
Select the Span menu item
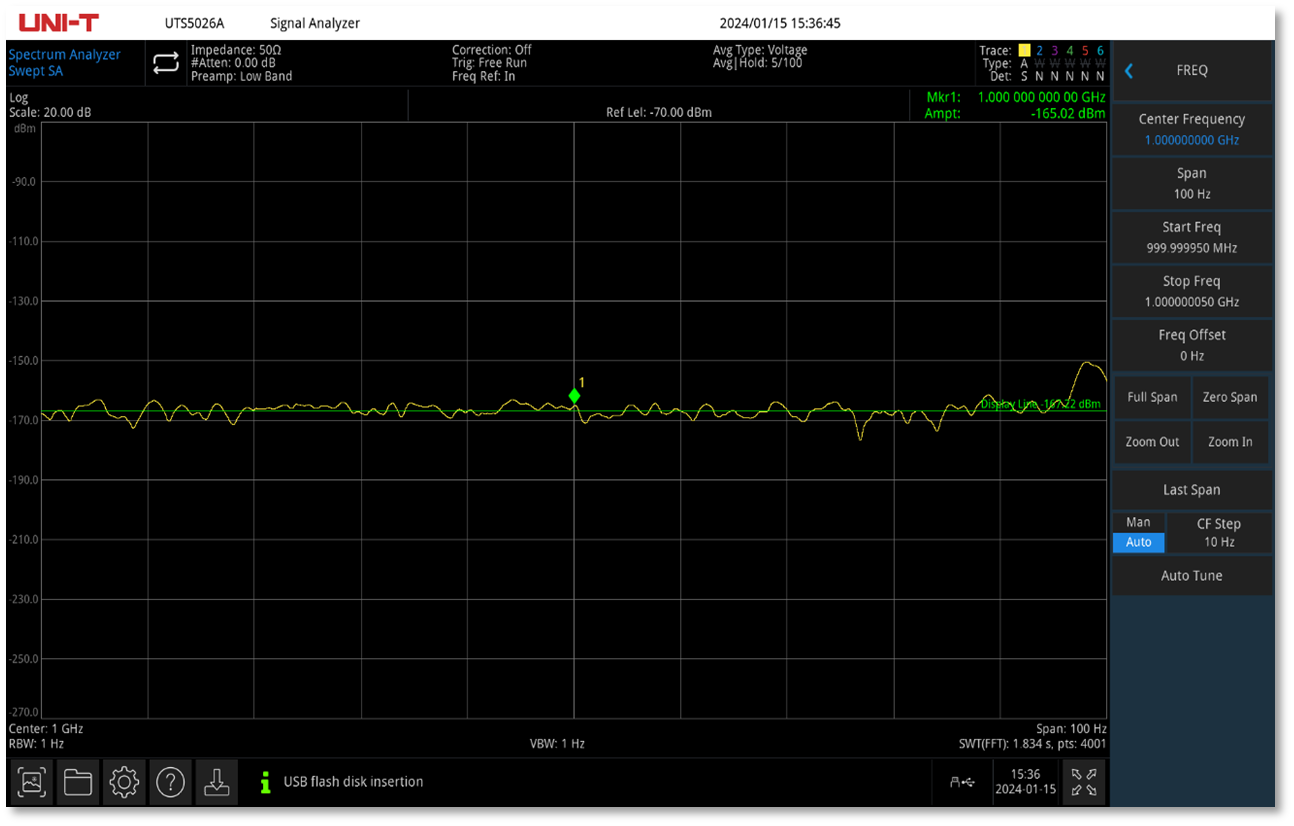coord(1191,183)
